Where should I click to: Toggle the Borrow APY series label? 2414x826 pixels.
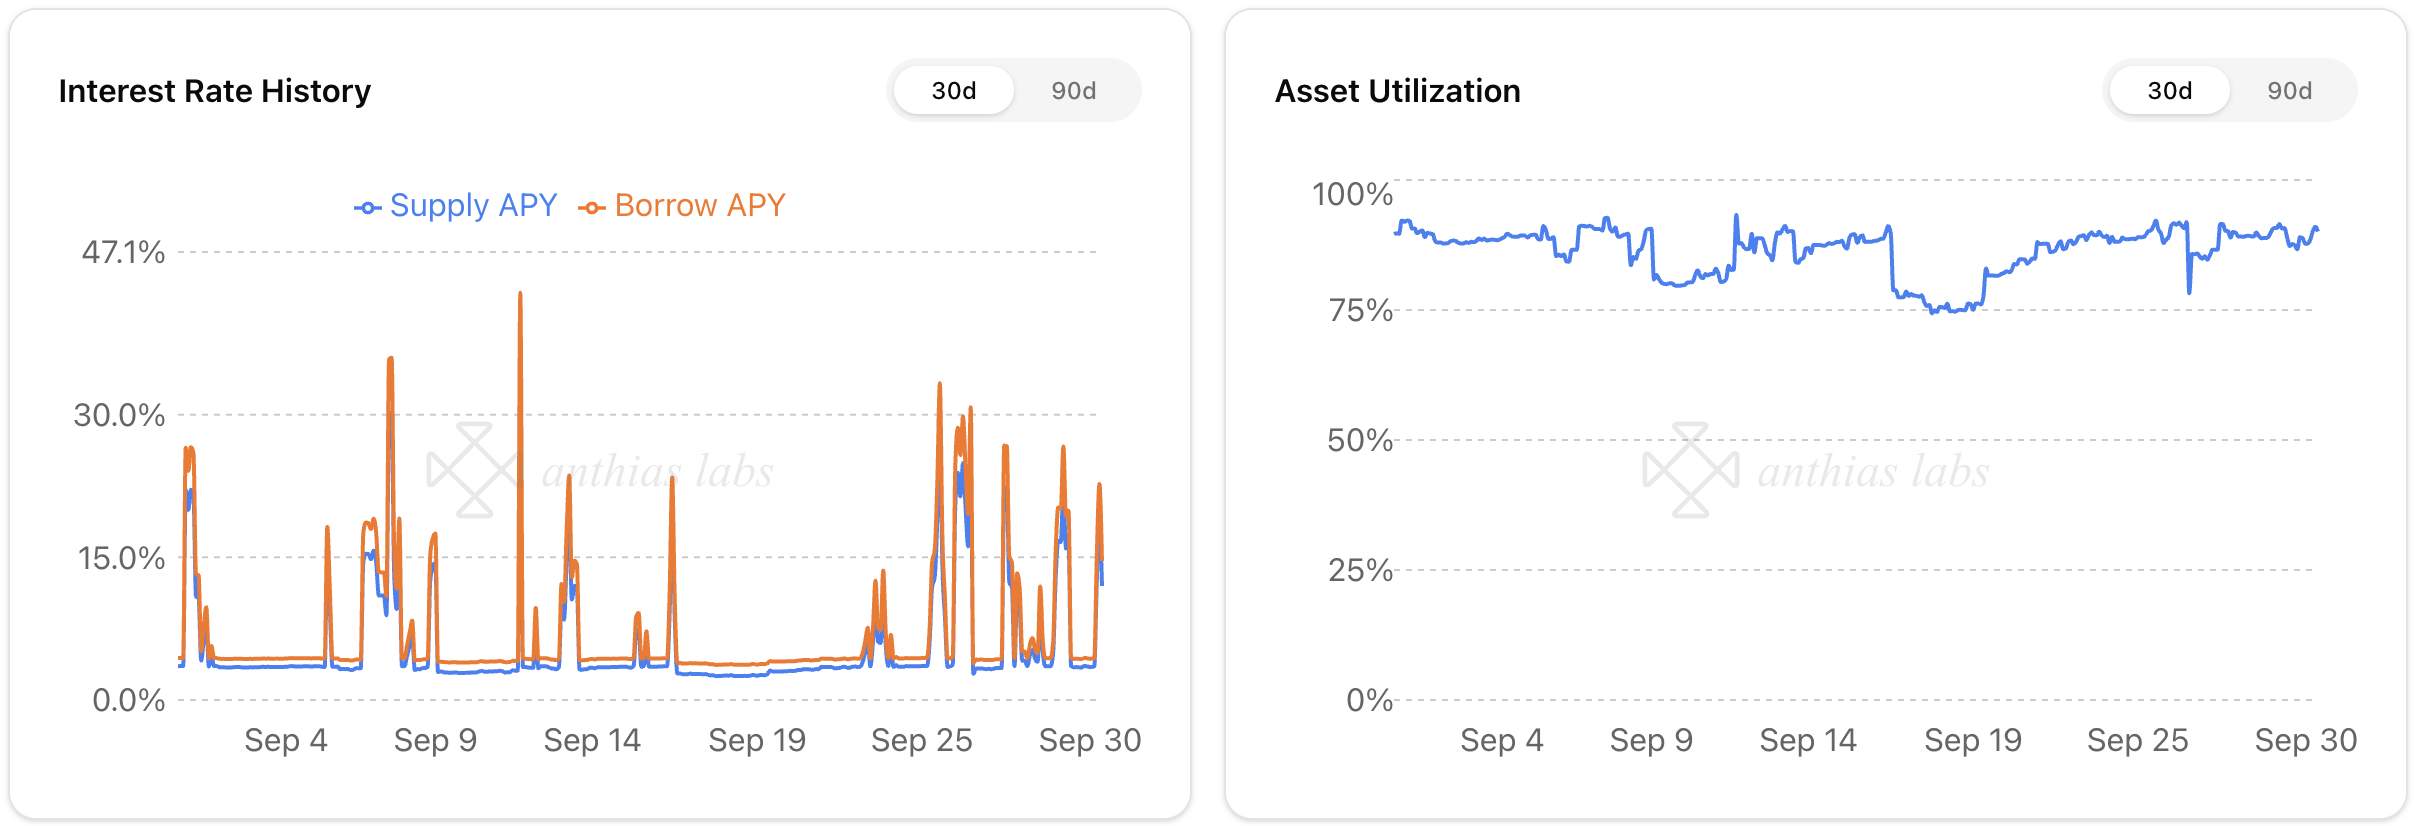(x=700, y=205)
